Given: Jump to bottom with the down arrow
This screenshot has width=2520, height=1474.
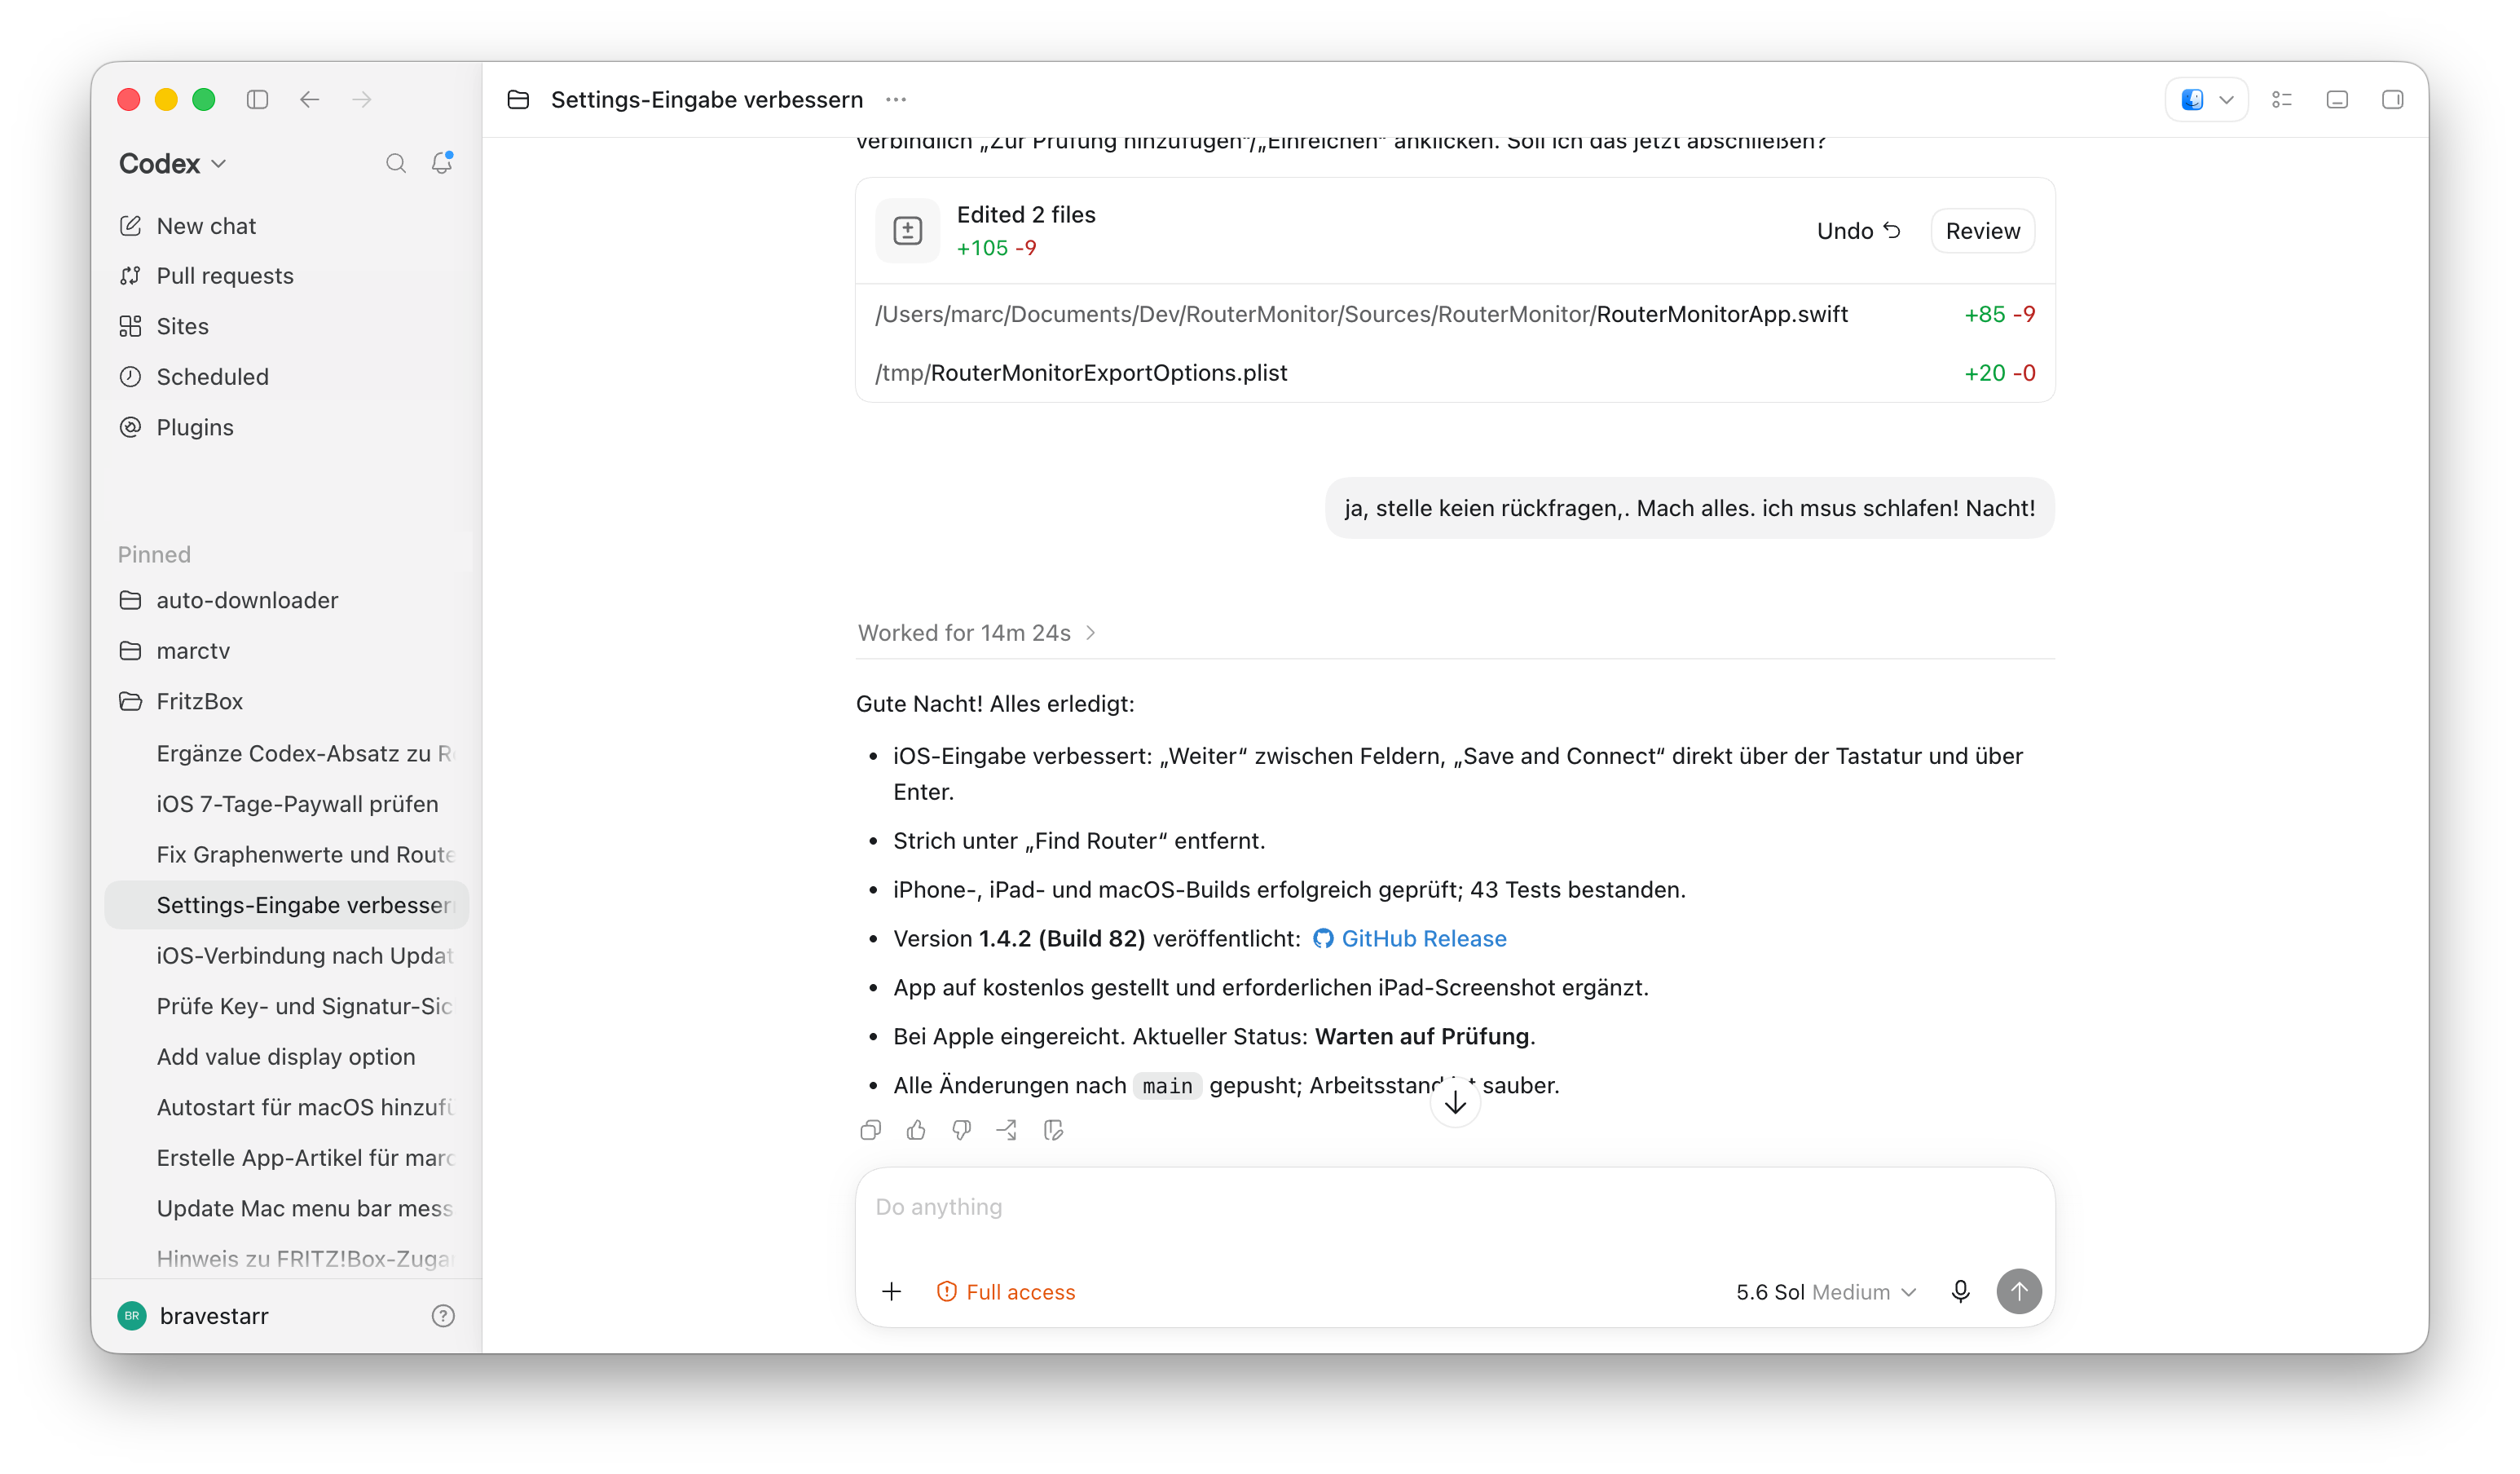Looking at the screenshot, I should pyautogui.click(x=1455, y=1102).
